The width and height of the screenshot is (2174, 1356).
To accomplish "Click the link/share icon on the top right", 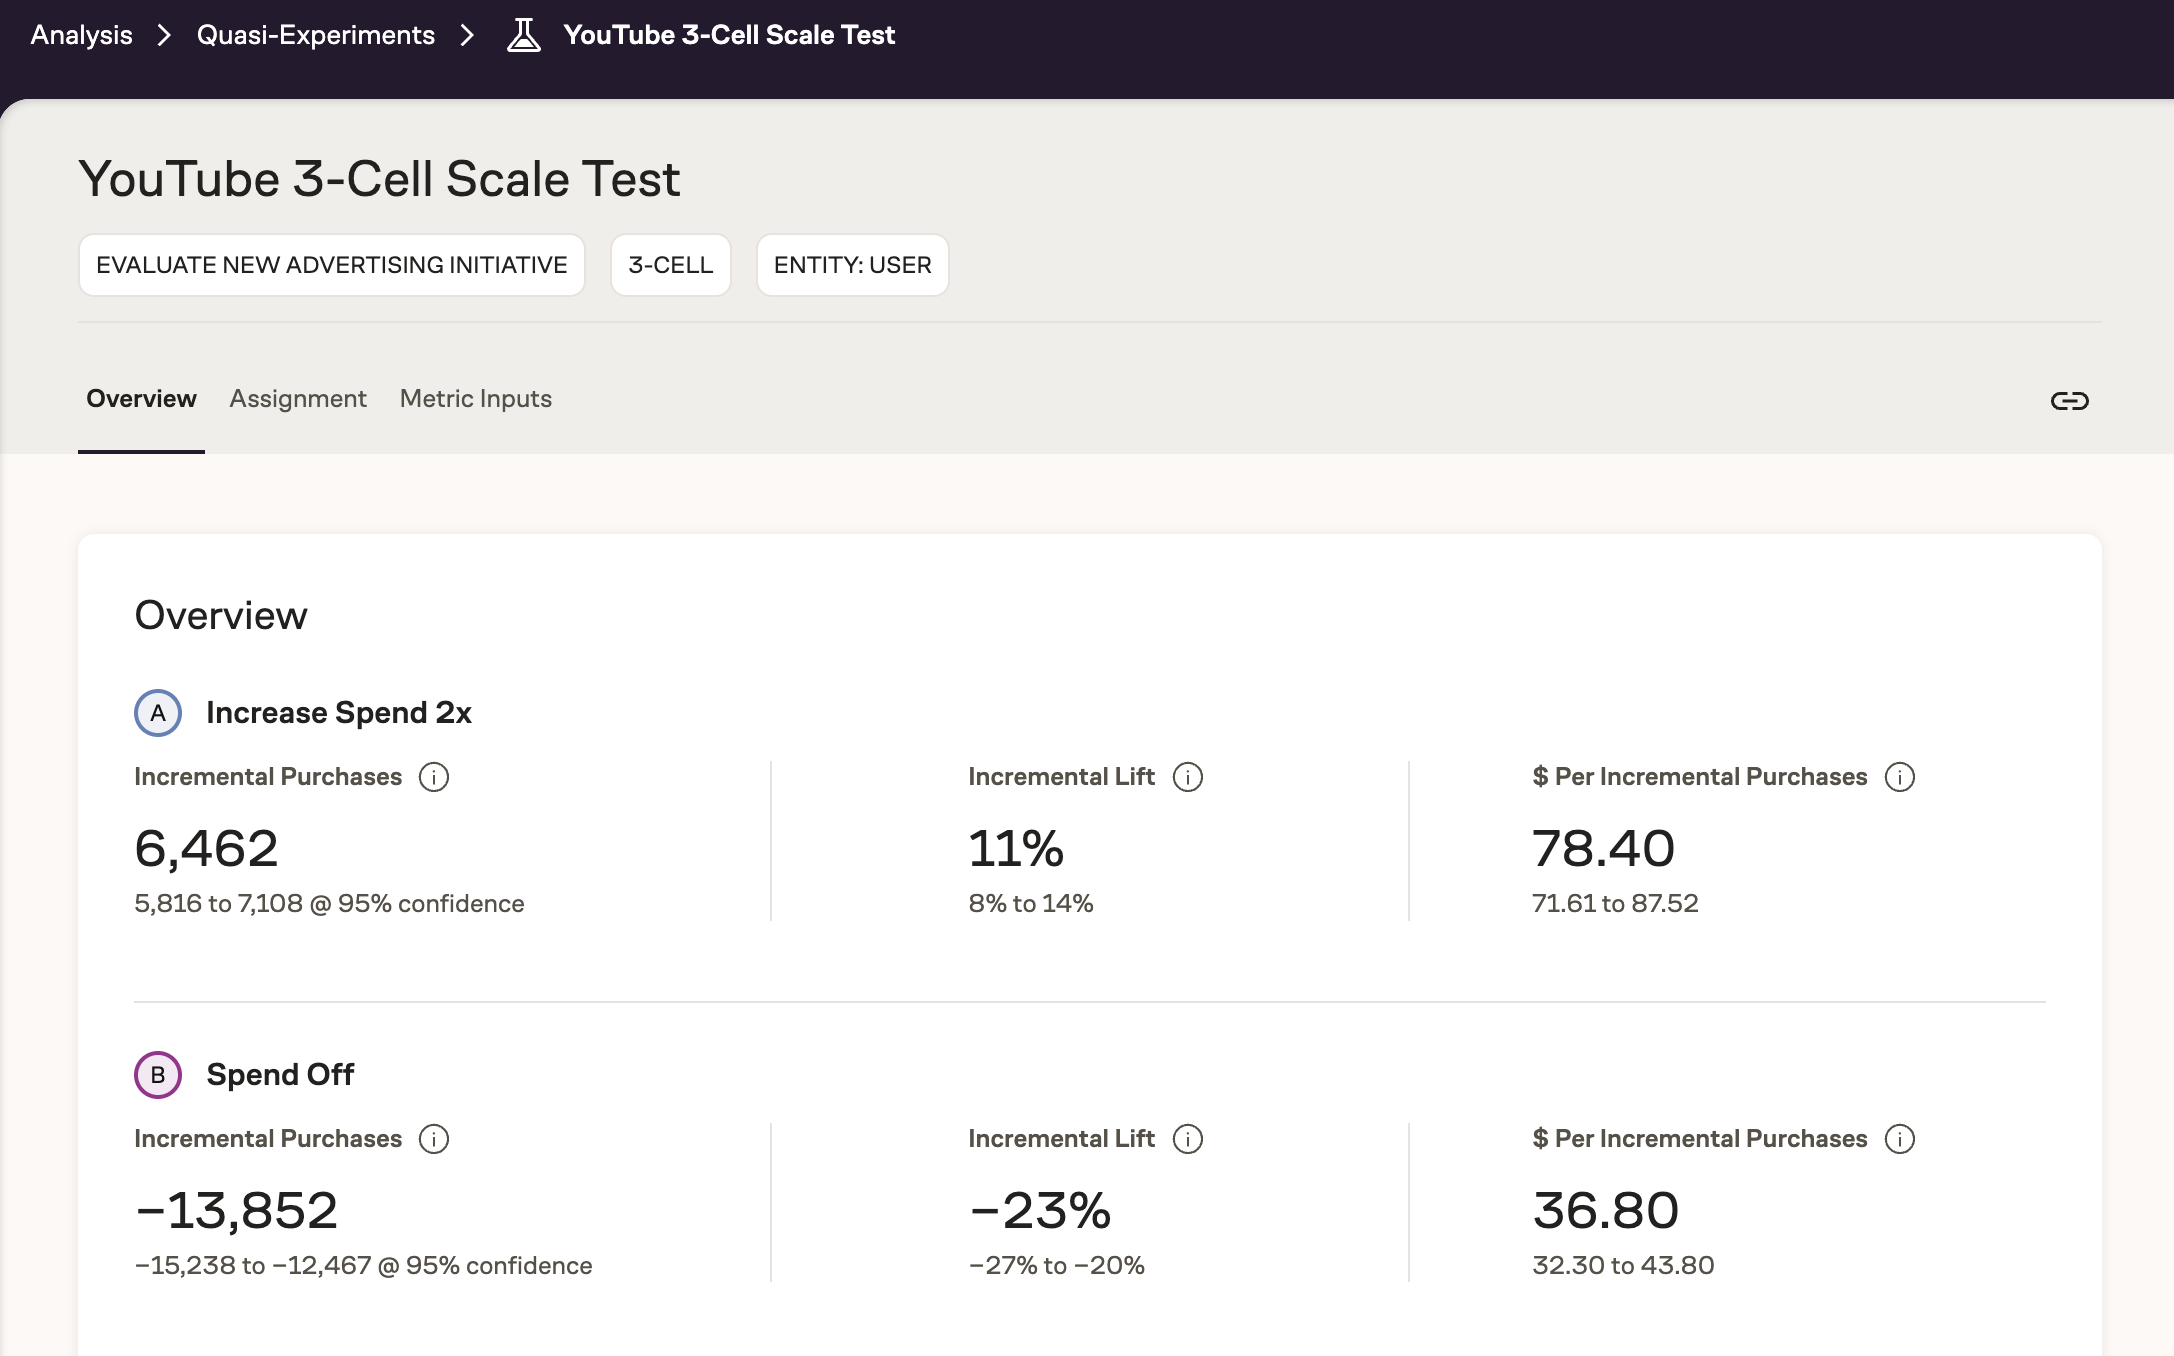I will click(x=2071, y=400).
